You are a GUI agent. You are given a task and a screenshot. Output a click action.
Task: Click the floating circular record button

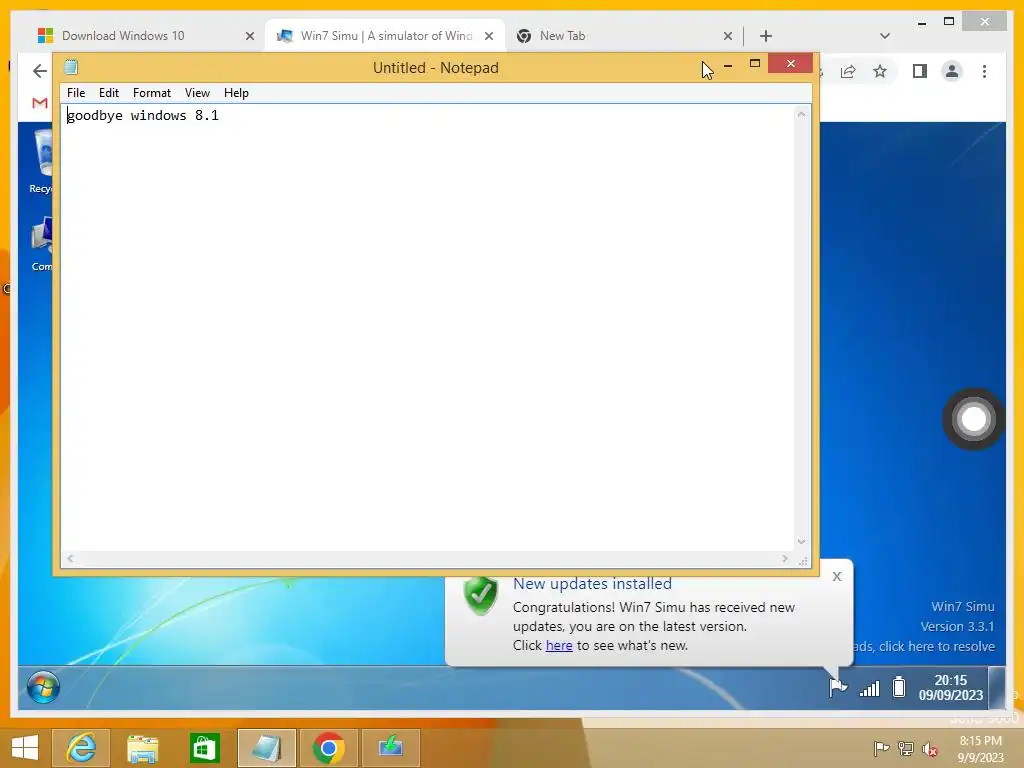click(973, 419)
